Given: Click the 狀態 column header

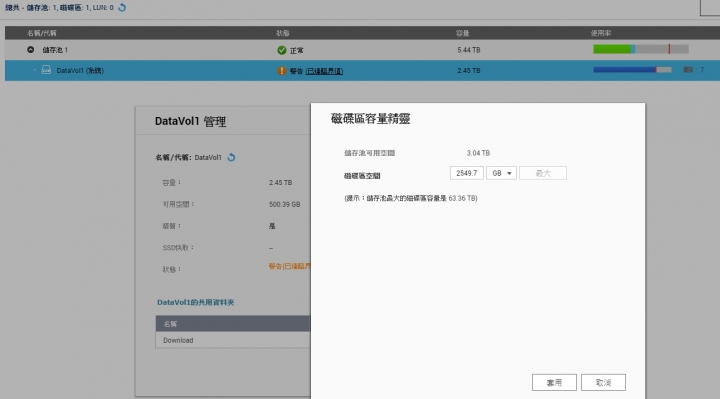Looking at the screenshot, I should pos(282,33).
